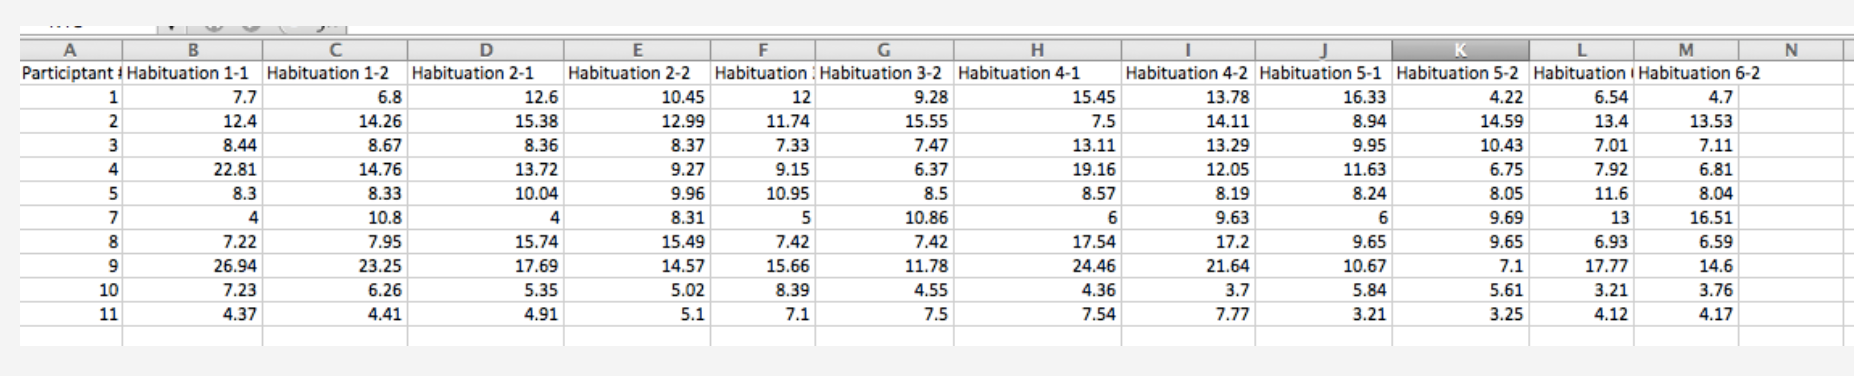1854x376 pixels.
Task: Select the cell with value 16.33
Action: tap(1323, 97)
